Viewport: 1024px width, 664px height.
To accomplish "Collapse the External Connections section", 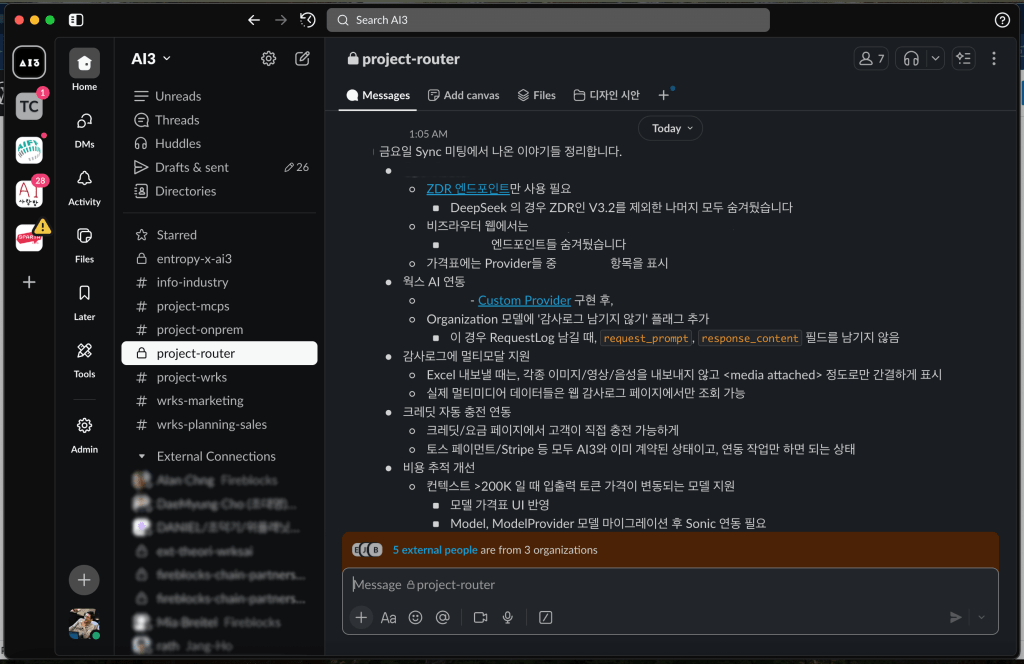I will [141, 456].
